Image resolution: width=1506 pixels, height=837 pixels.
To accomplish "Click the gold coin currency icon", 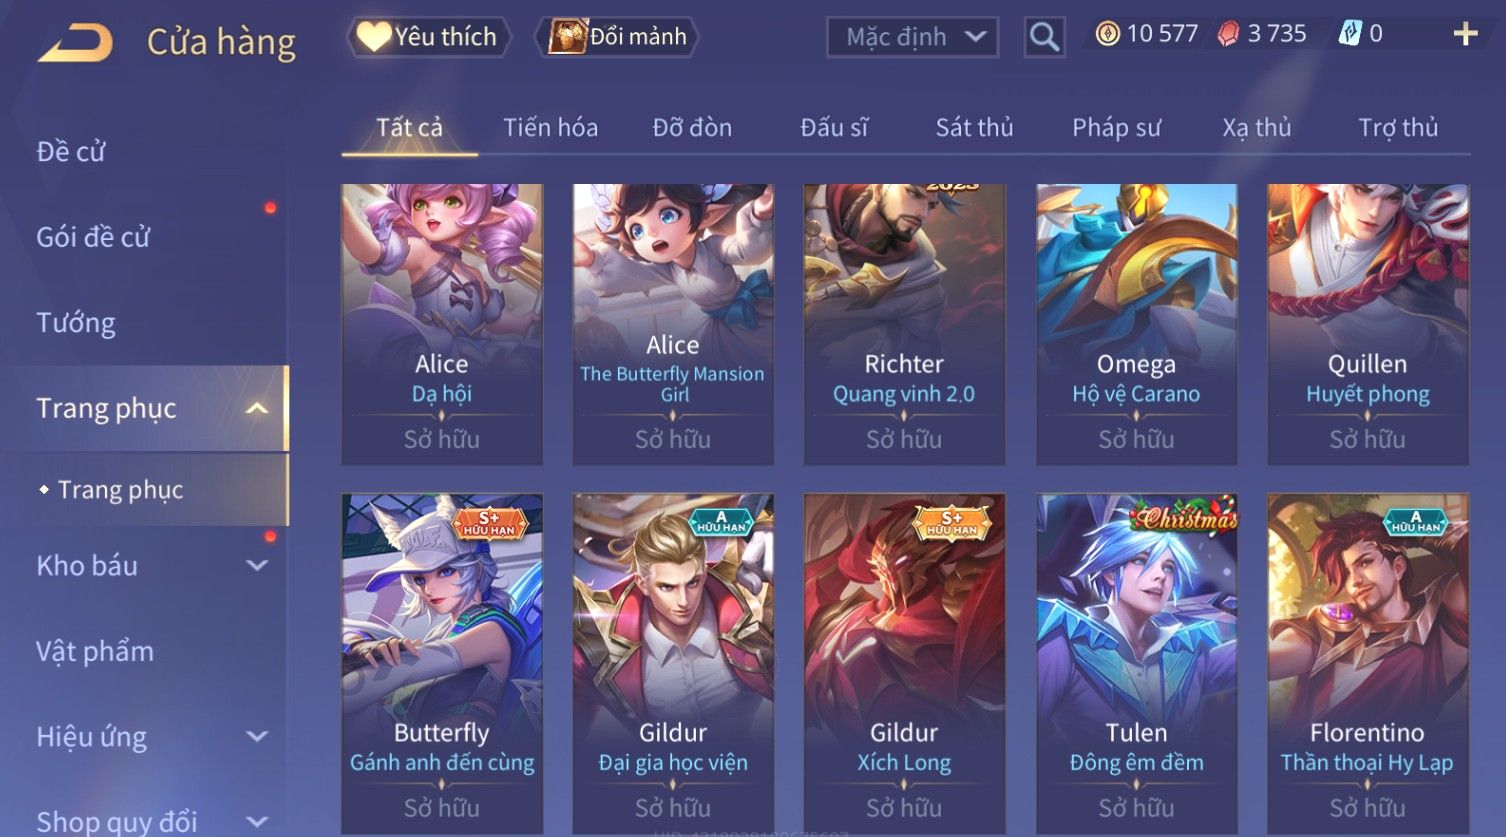I will click(x=1107, y=34).
